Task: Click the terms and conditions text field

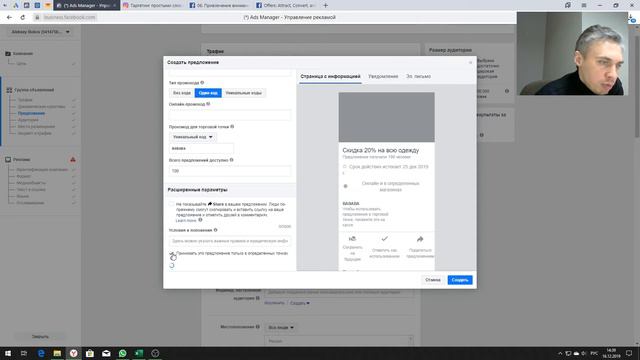Action: [230, 241]
